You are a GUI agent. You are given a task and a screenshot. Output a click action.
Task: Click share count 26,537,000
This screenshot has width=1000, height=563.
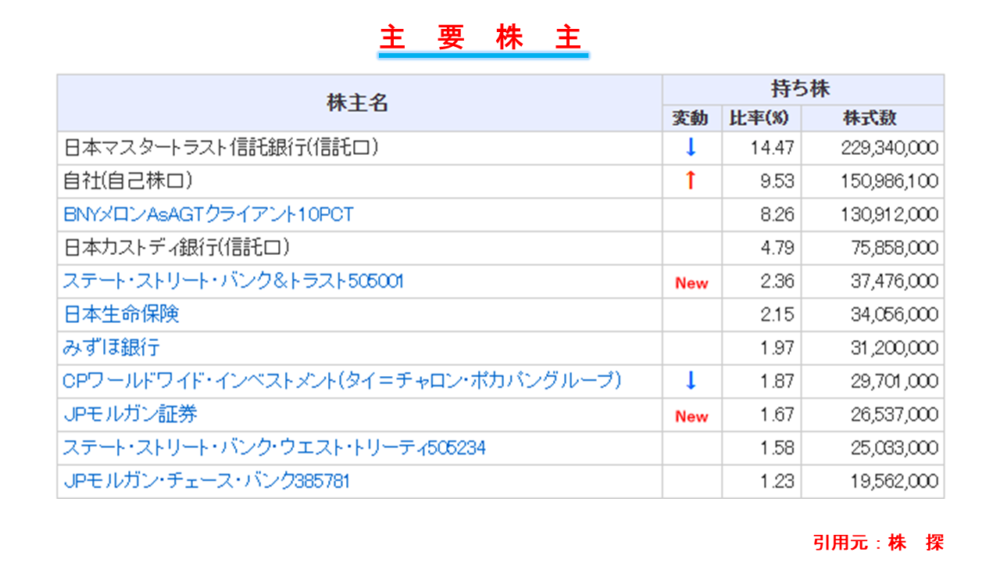895,414
